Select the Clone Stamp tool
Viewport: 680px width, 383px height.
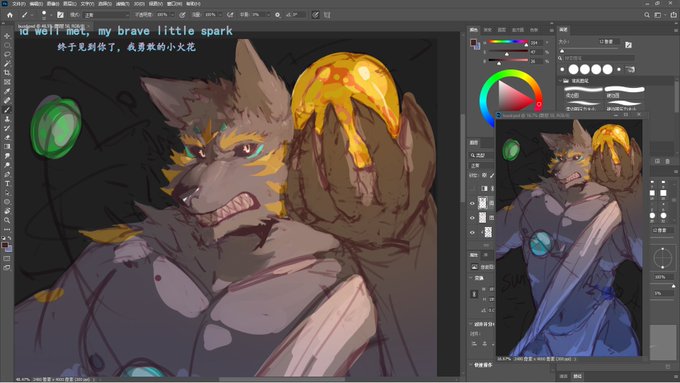(x=7, y=119)
